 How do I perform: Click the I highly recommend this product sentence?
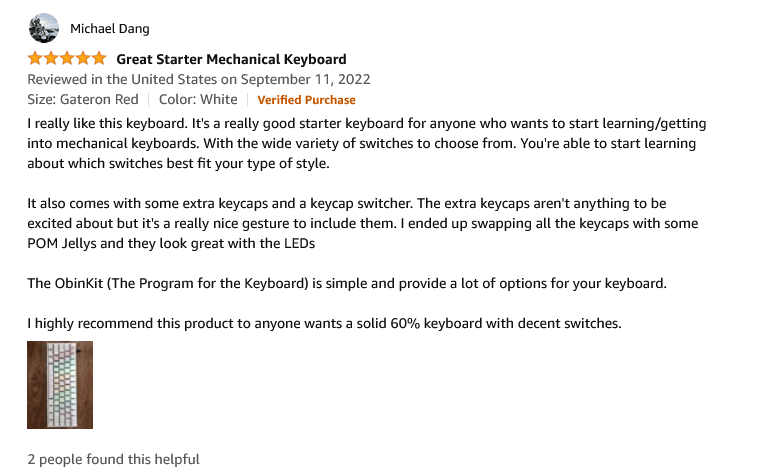(324, 324)
